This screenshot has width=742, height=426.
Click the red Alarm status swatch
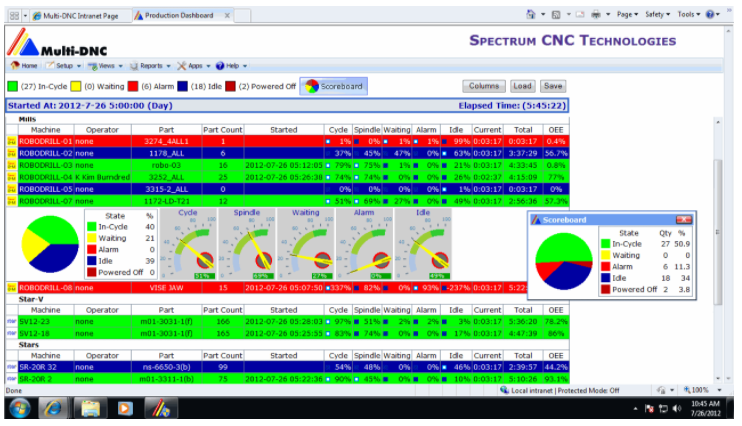point(133,87)
